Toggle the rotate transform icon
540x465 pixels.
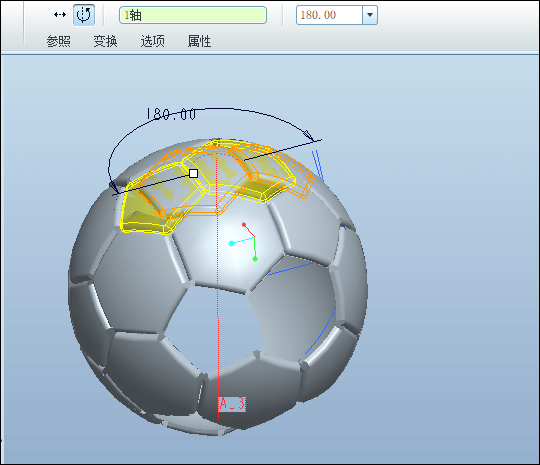point(84,15)
